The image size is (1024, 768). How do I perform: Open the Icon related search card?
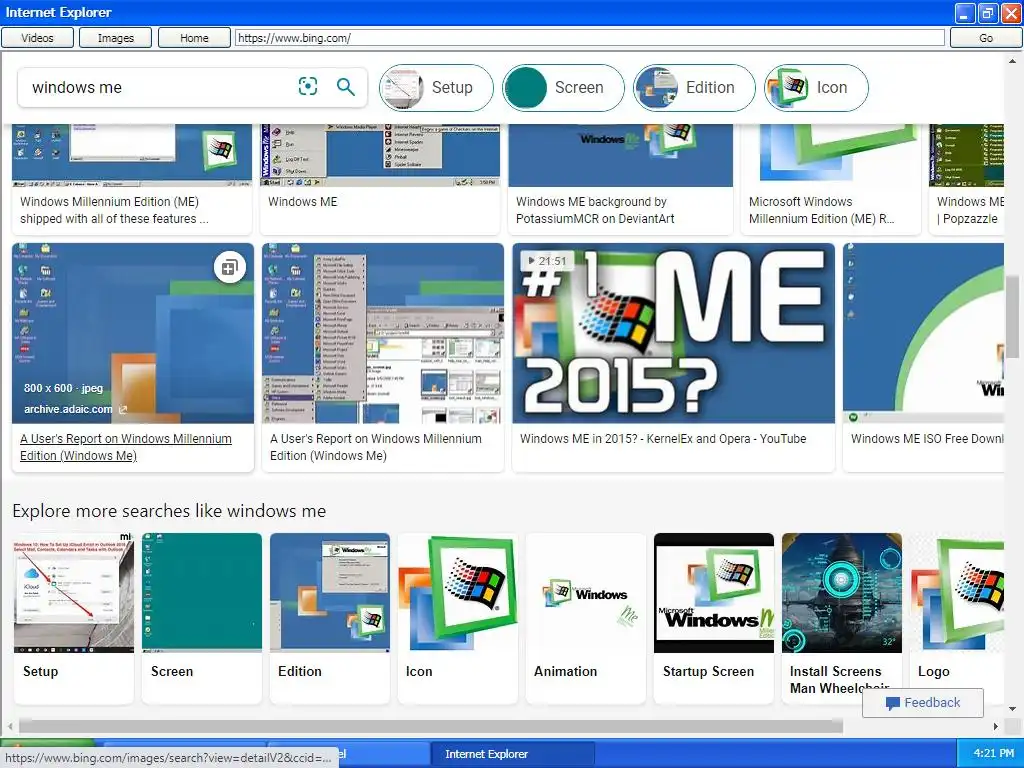458,618
